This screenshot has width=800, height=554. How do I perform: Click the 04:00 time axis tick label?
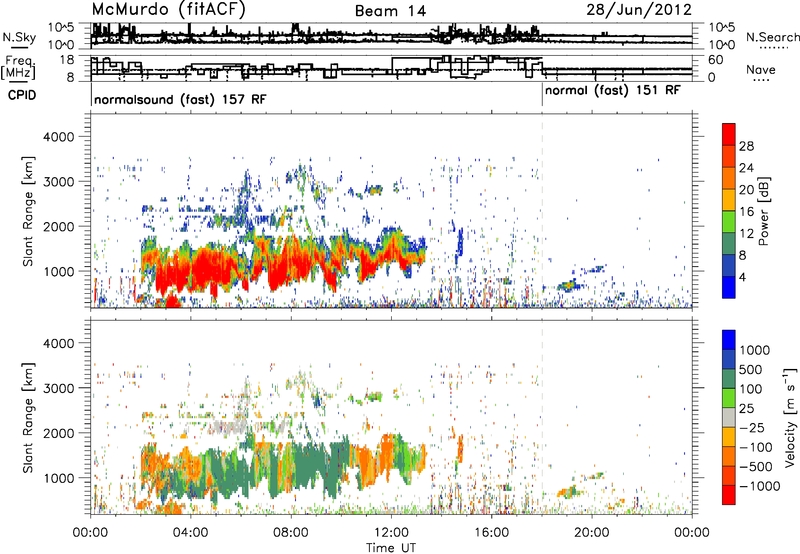click(190, 533)
